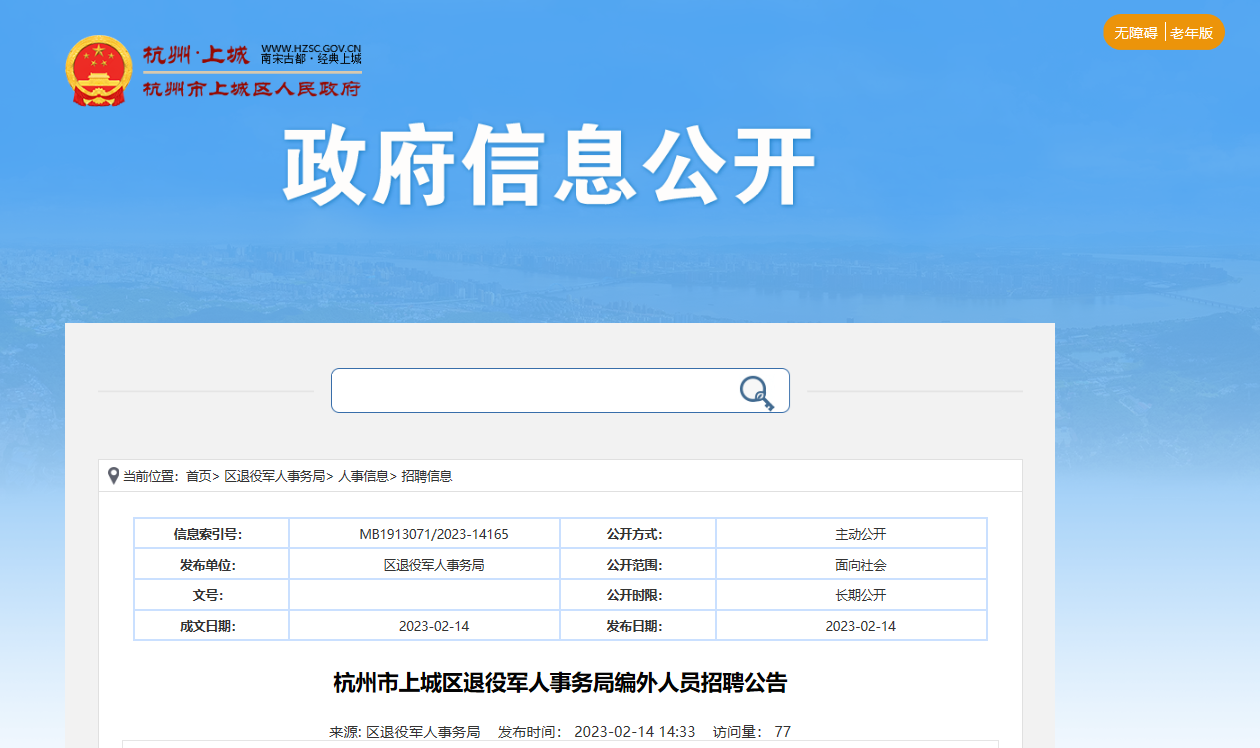The height and width of the screenshot is (748, 1260).
Task: Click the 编外人员招聘公告 article title
Action: 560,684
